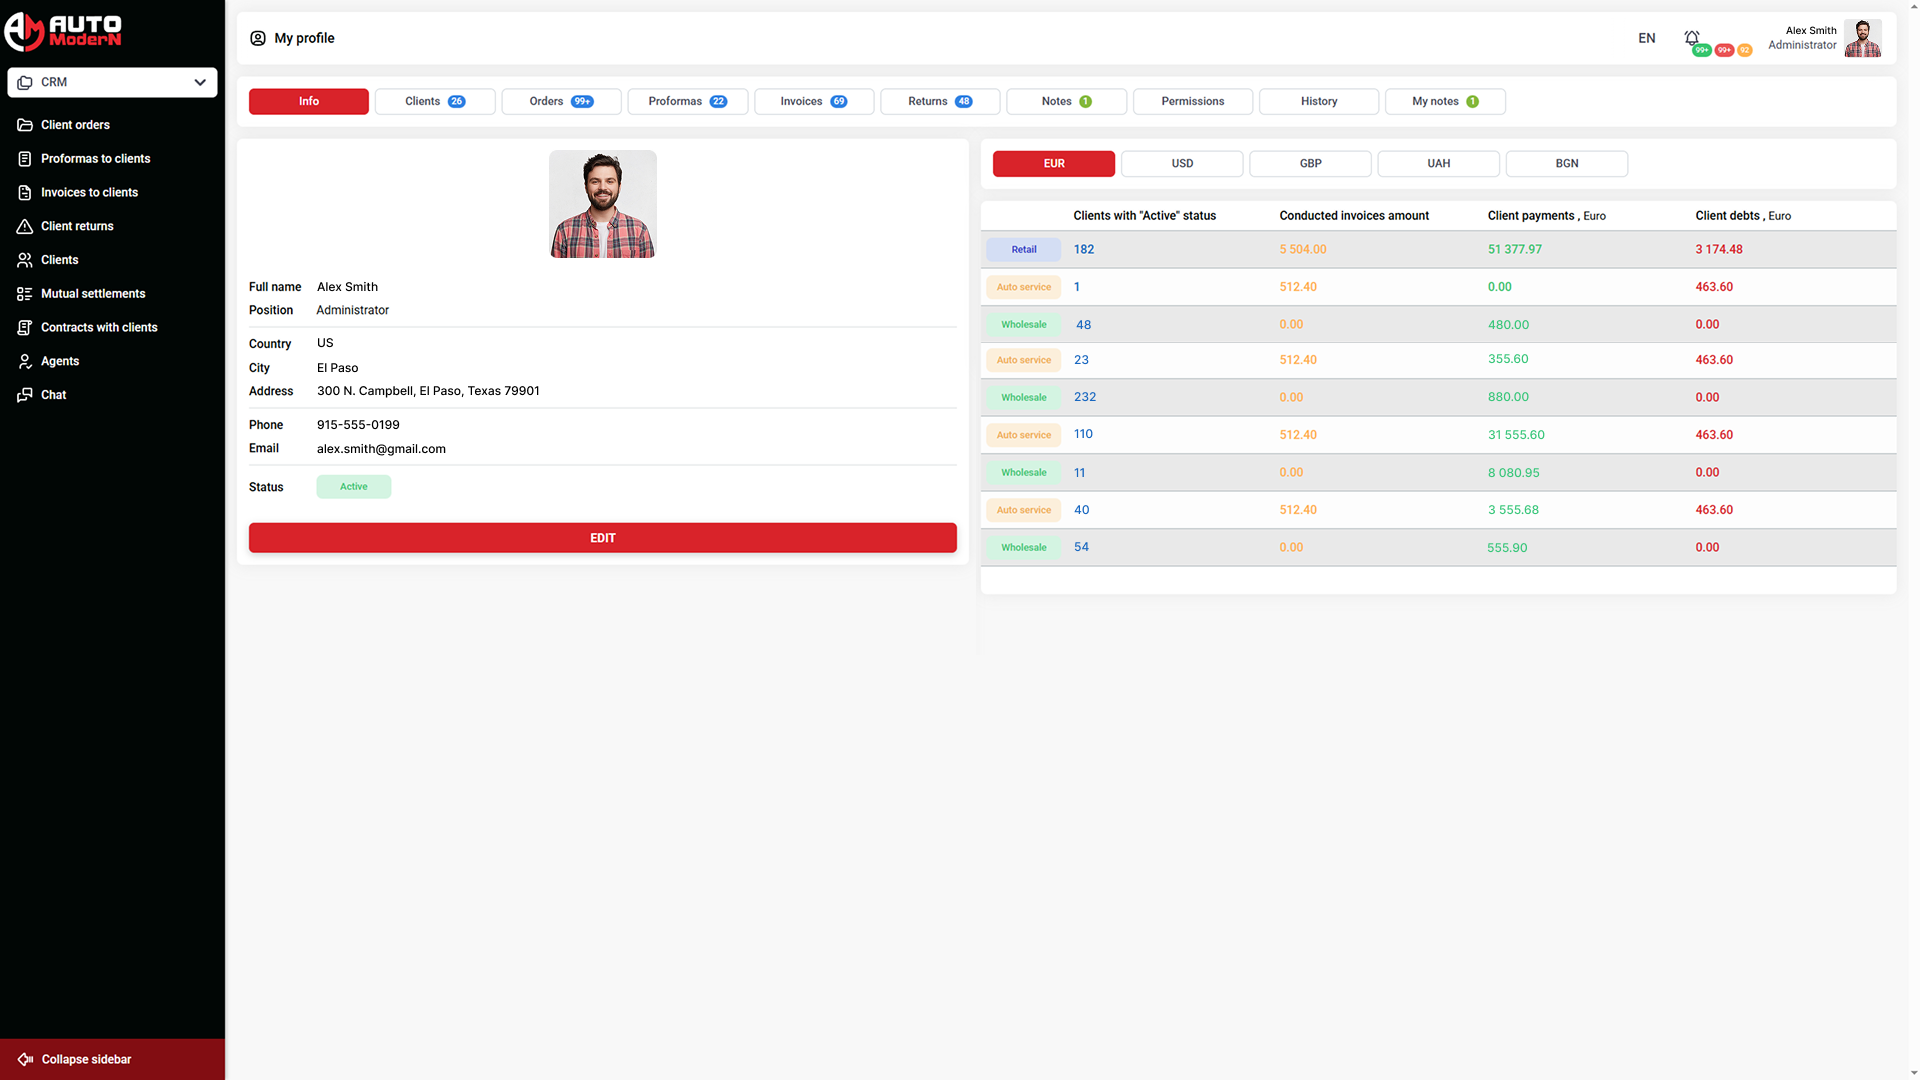Open the Clients list icon
1920x1080 pixels.
(x=24, y=259)
